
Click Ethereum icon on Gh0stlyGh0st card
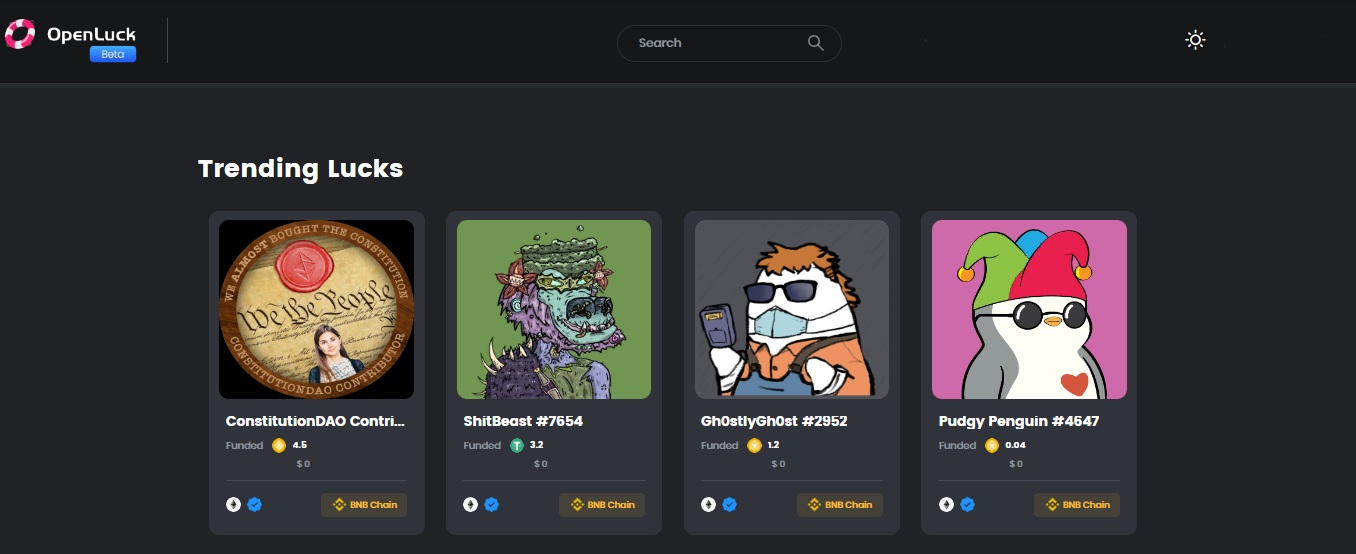click(x=708, y=505)
